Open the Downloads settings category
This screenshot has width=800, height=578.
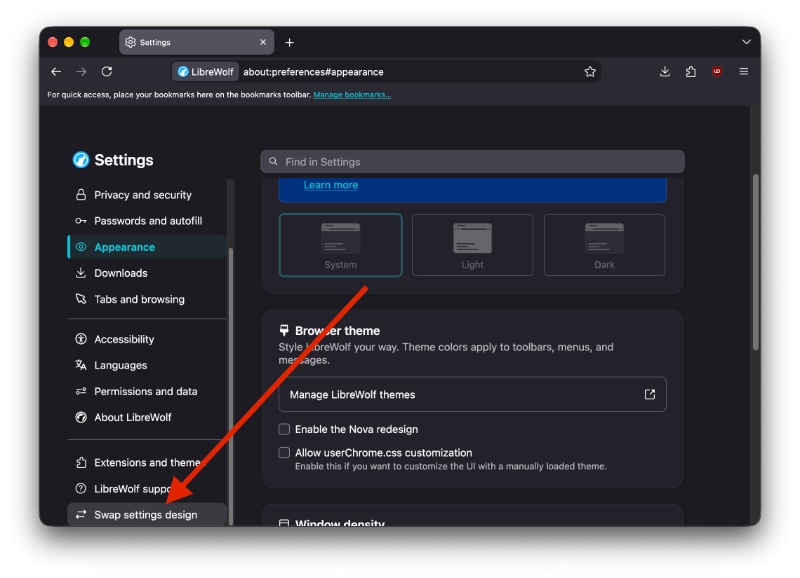coord(146,273)
